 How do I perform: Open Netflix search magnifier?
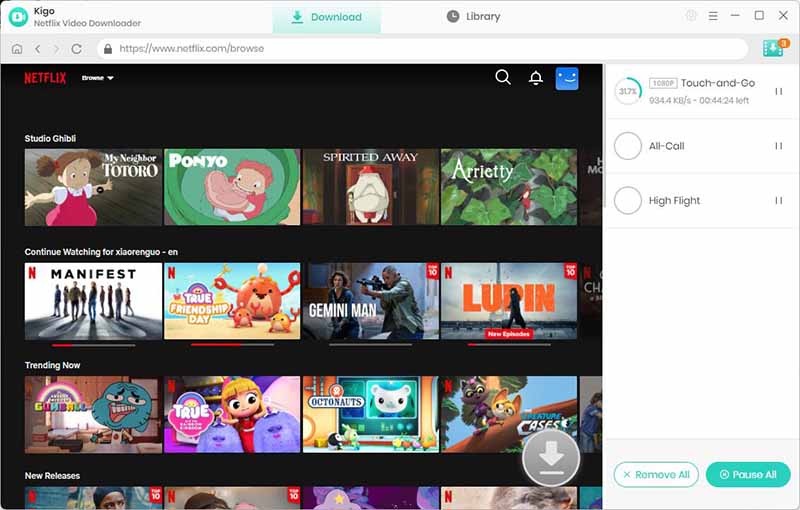(x=503, y=78)
